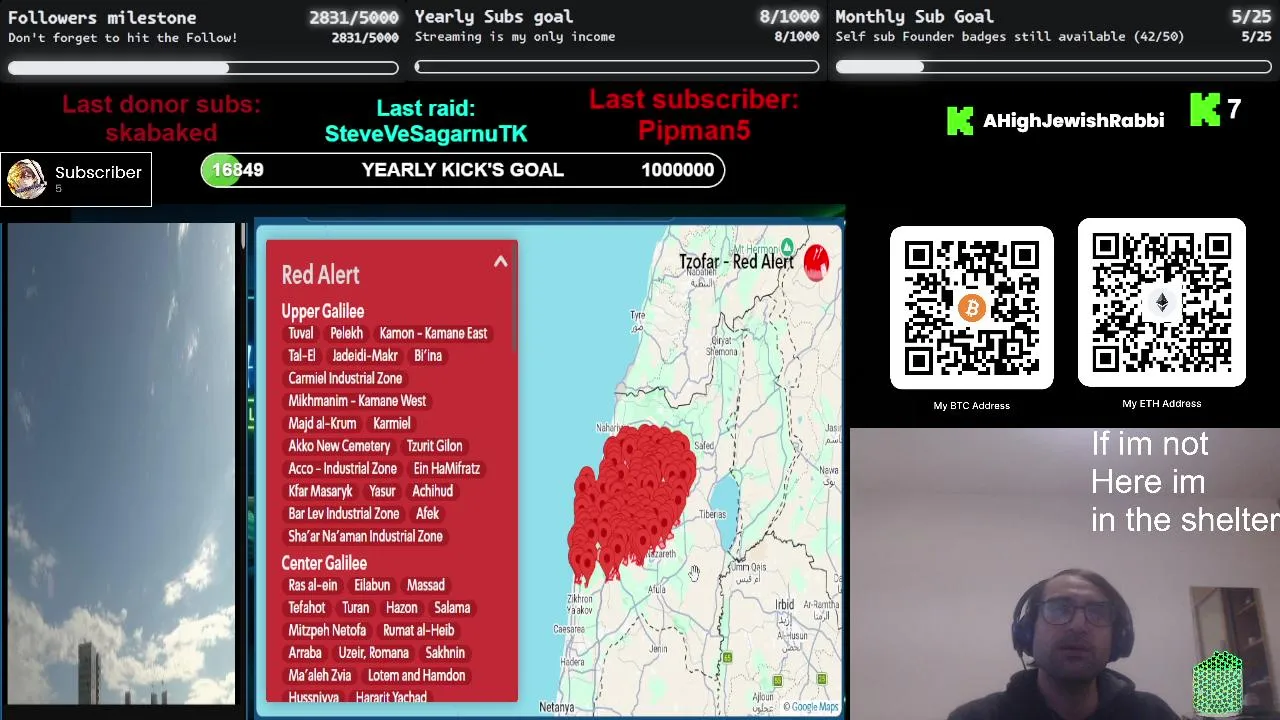Select the Yasur alert location
This screenshot has width=1280, height=720.
[x=382, y=491]
